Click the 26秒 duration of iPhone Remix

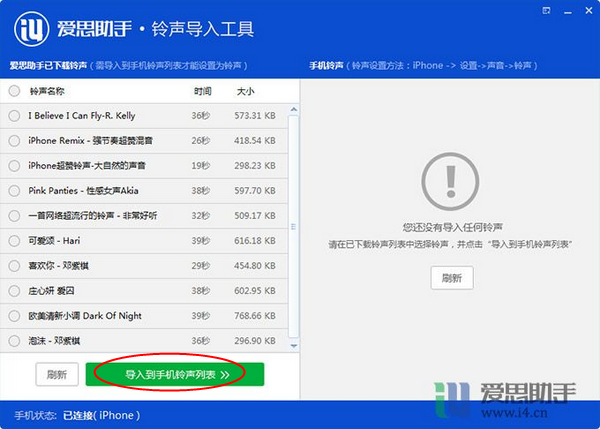point(201,140)
